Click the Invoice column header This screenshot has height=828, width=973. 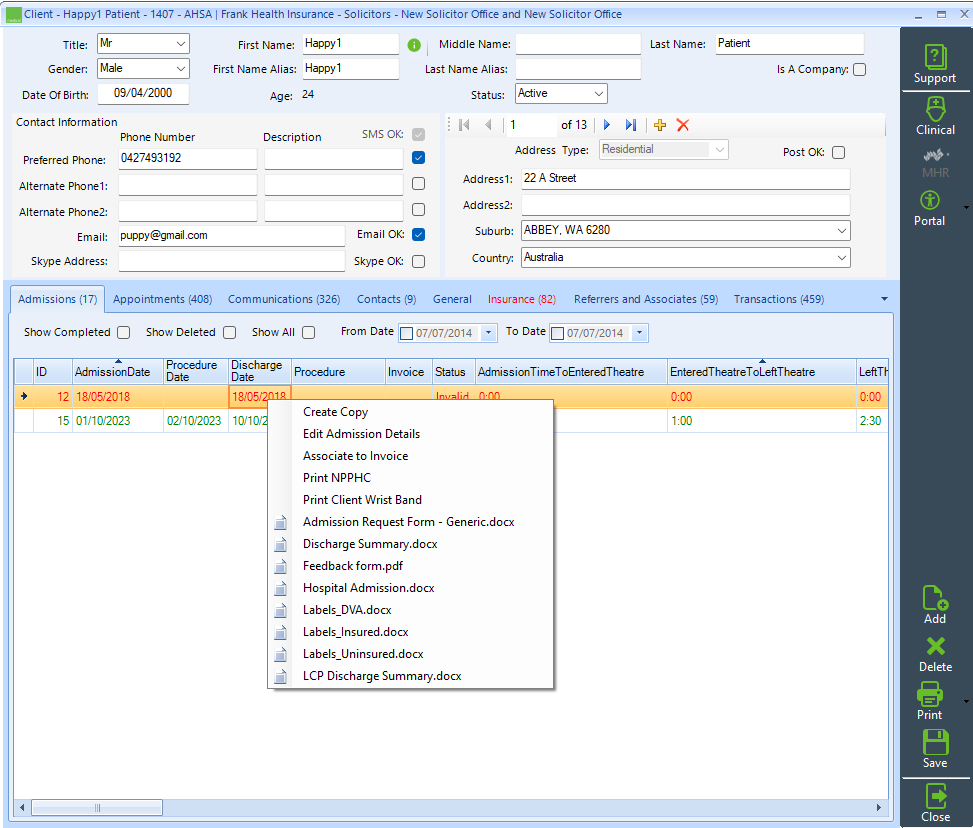click(408, 372)
